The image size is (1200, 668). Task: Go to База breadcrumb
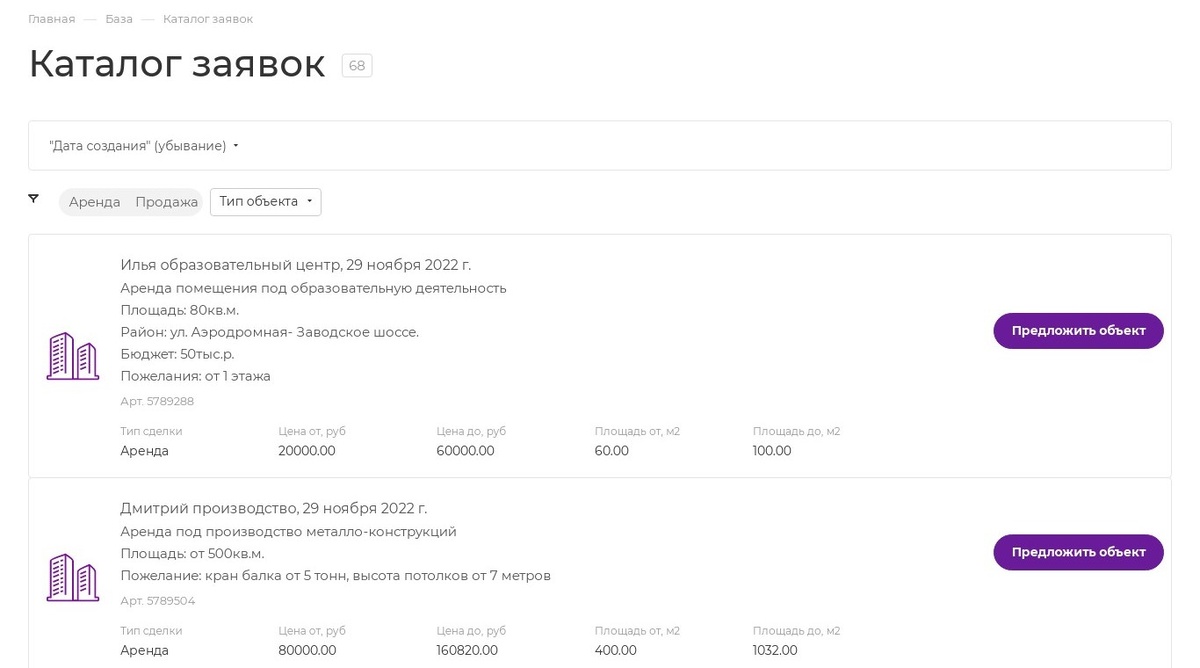coord(119,19)
